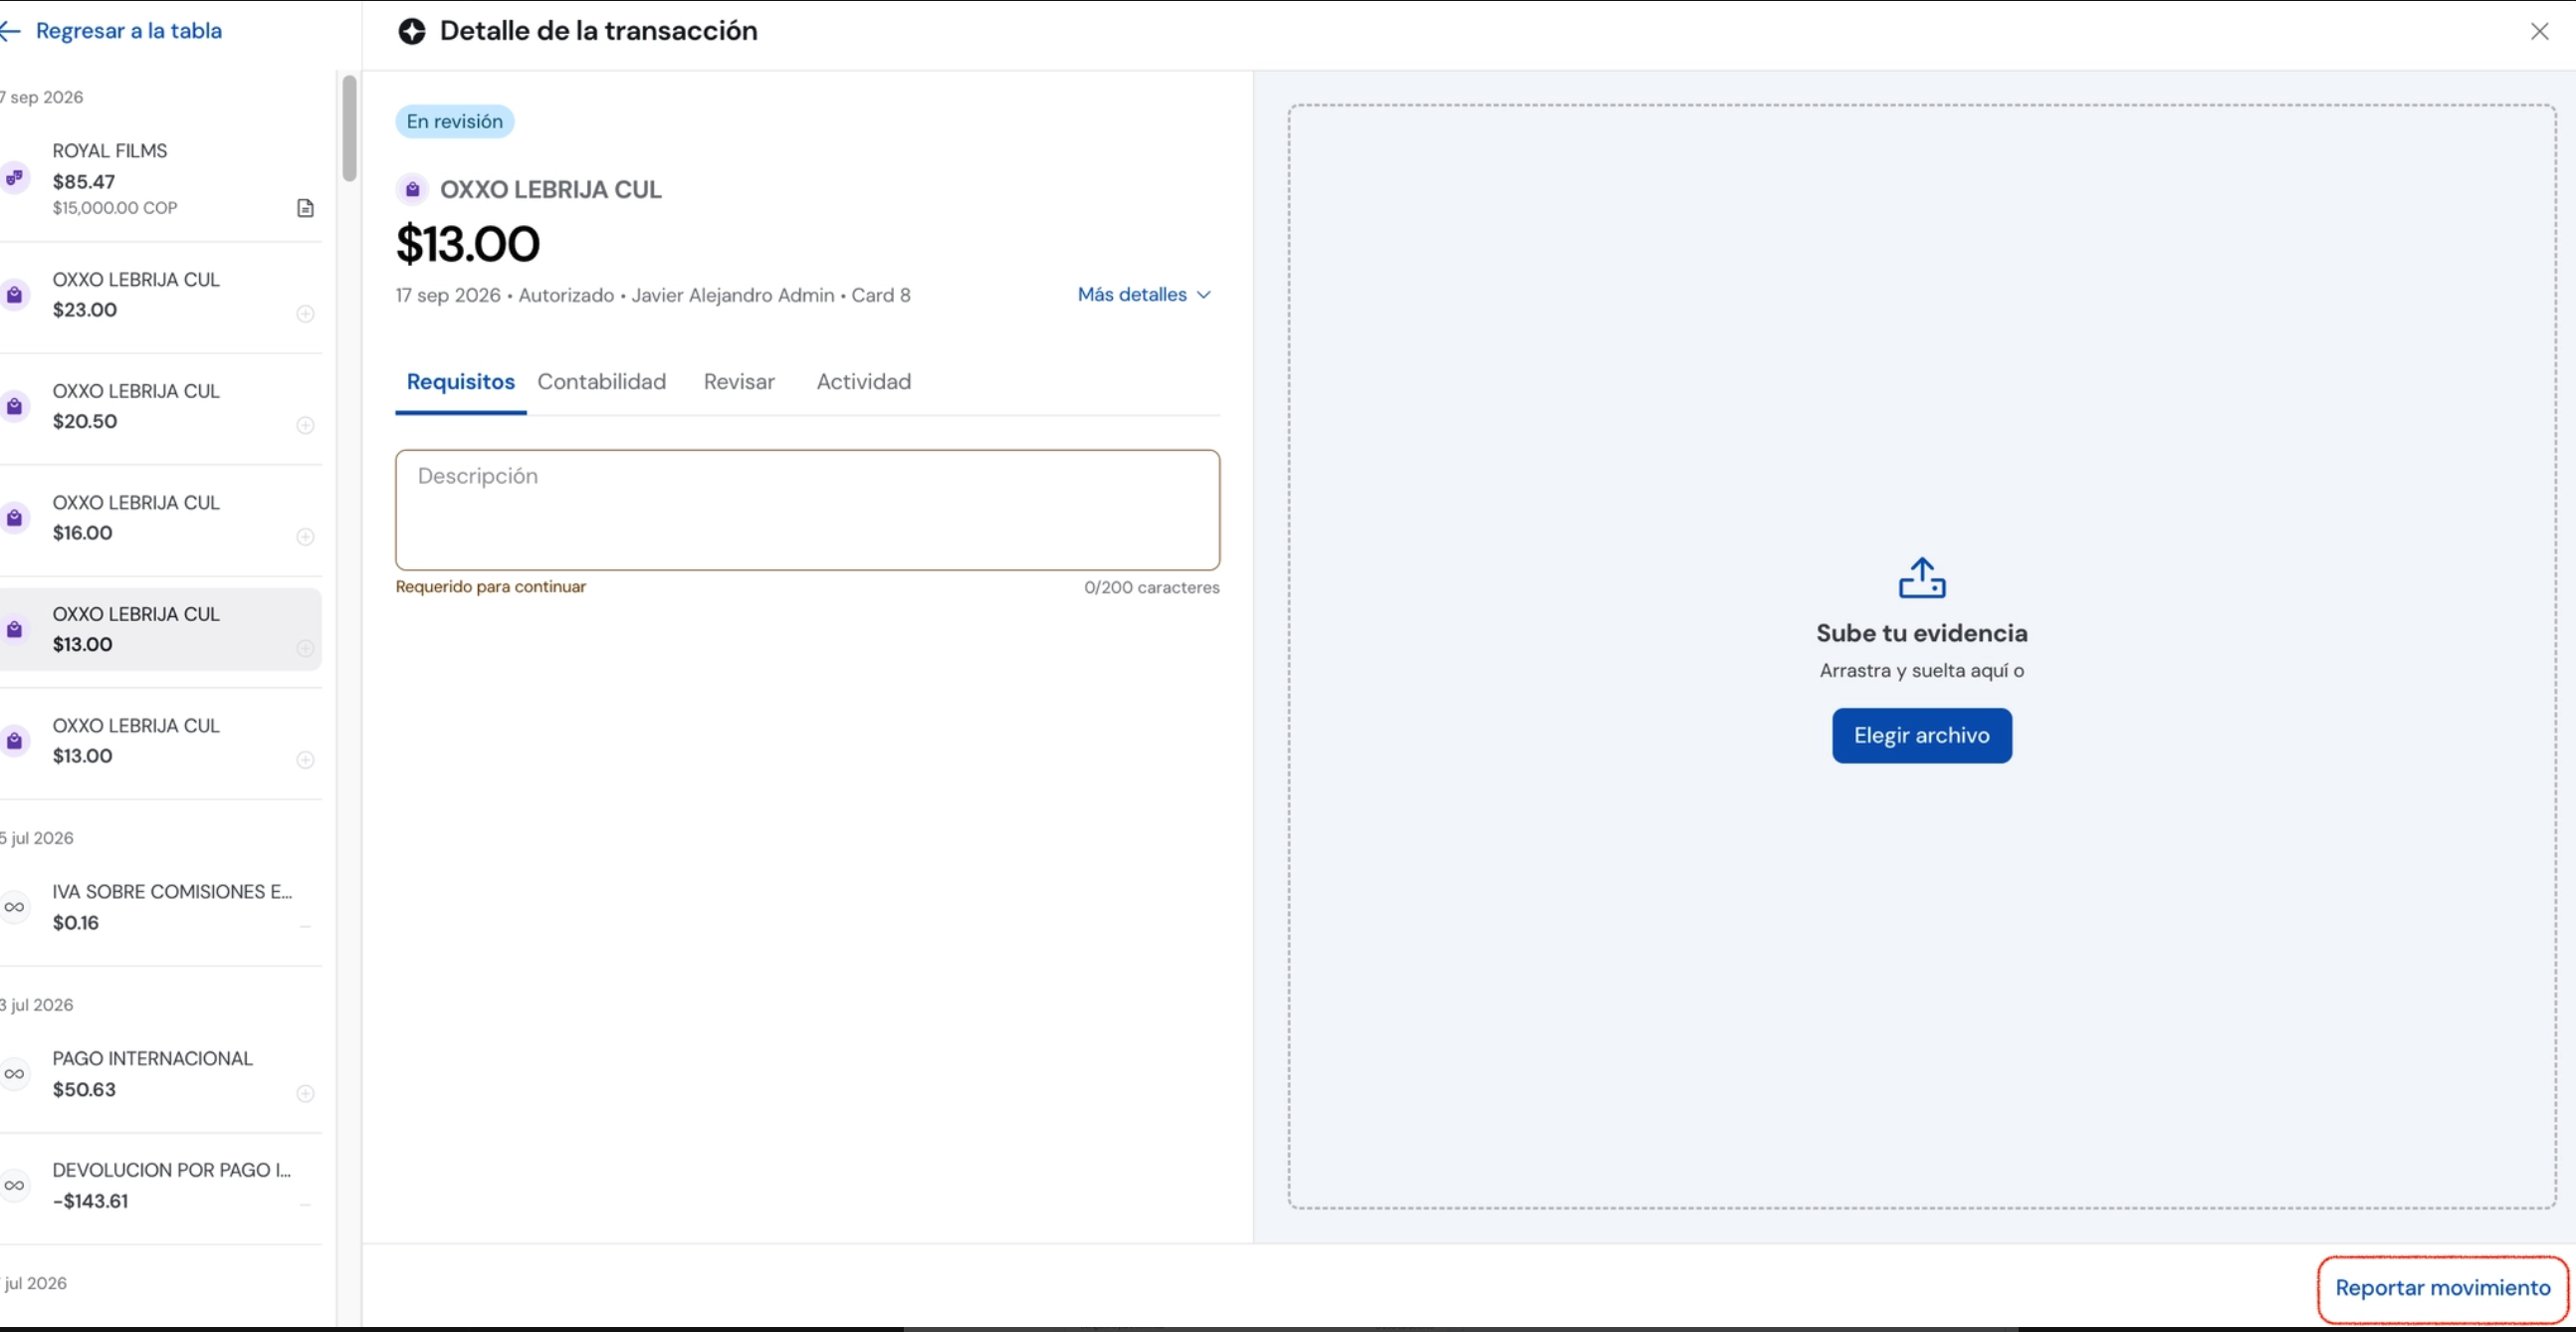The width and height of the screenshot is (2576, 1332).
Task: Click the plus icon on PAGO INTERNACIONAL row
Action: point(306,1094)
